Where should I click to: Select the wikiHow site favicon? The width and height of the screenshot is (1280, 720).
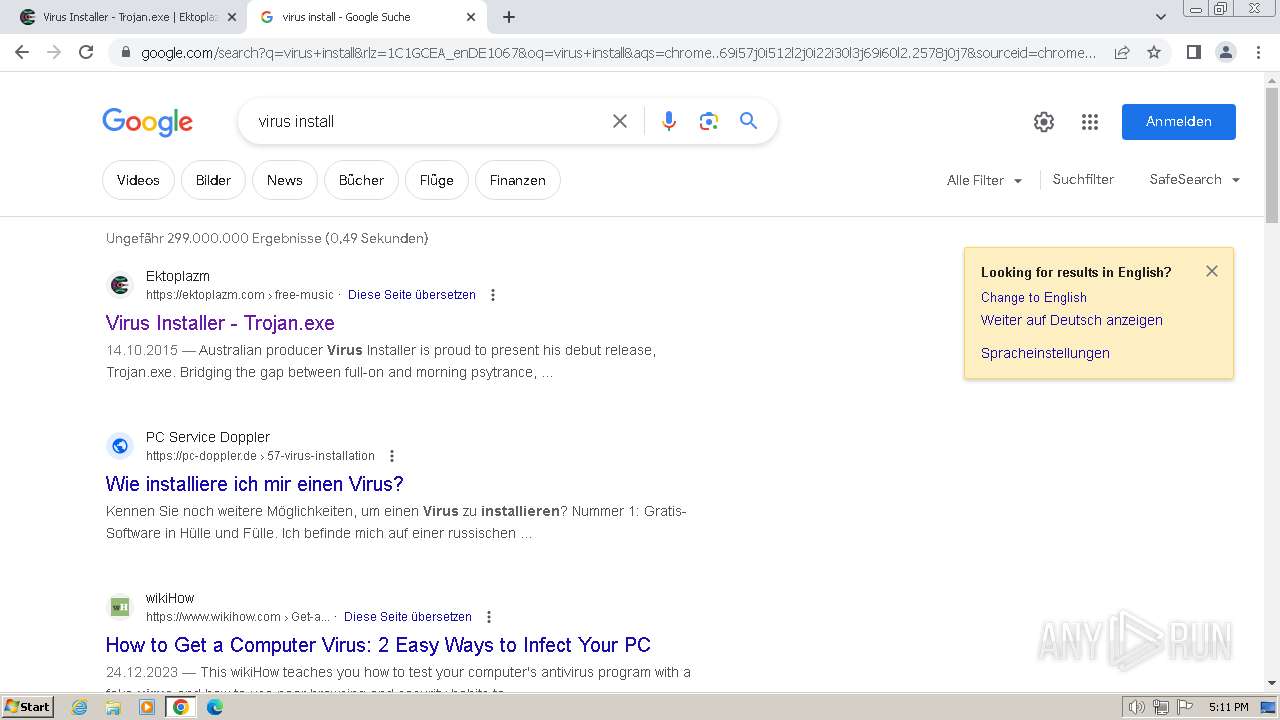(120, 607)
